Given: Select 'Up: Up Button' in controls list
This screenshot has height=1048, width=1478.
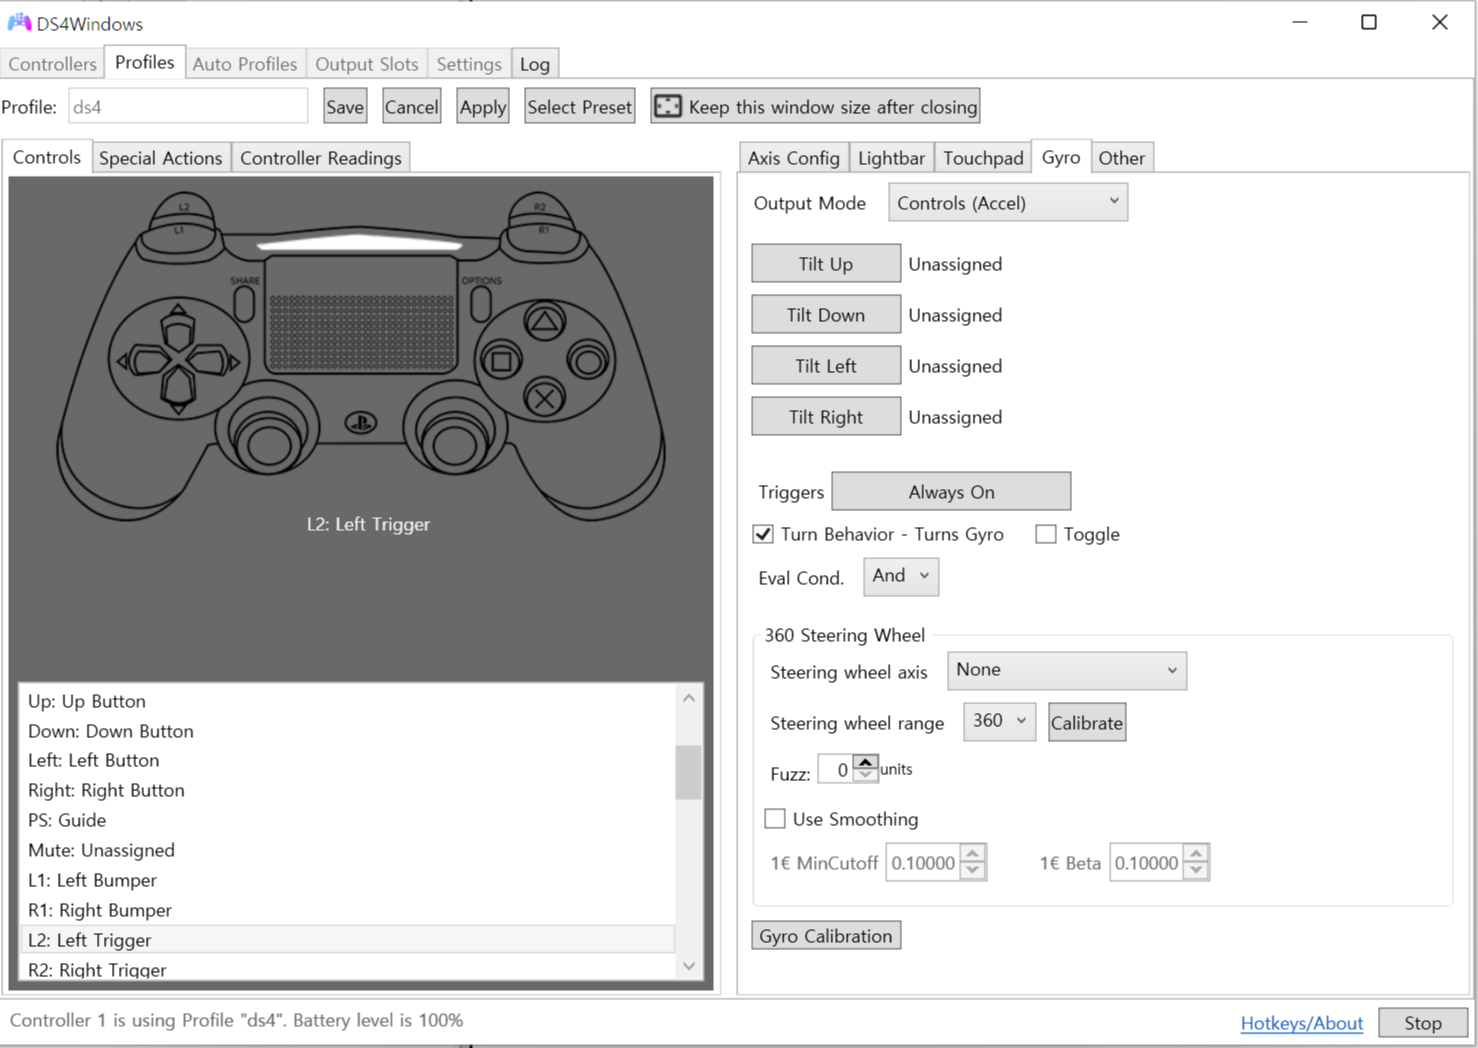Looking at the screenshot, I should (x=348, y=701).
